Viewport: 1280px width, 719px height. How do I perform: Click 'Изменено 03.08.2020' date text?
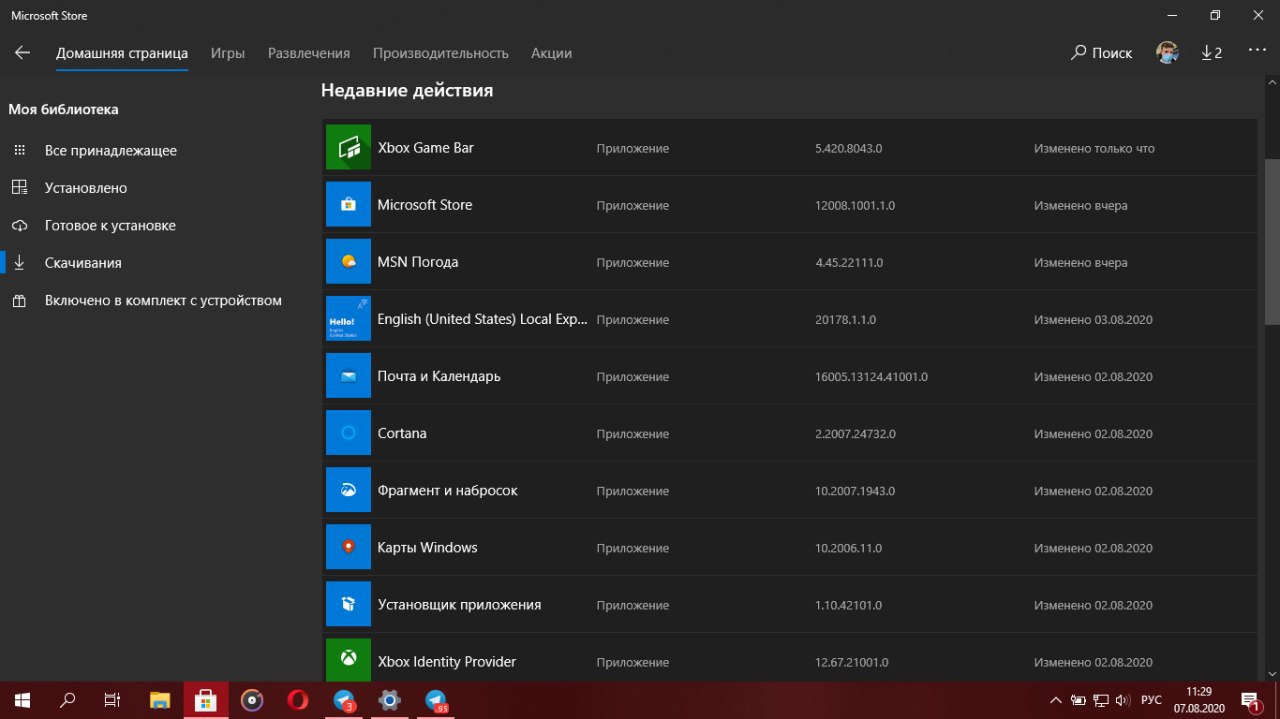tap(1093, 320)
